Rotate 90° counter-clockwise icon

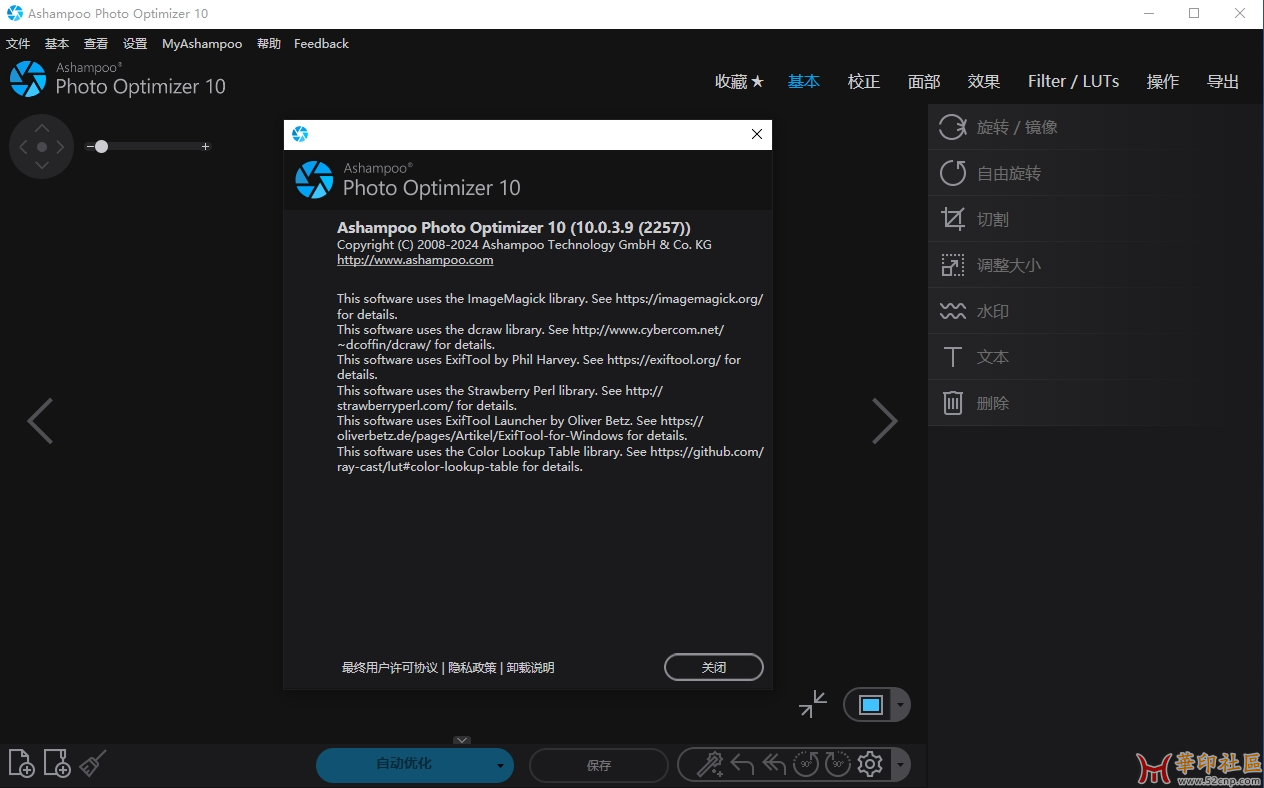[806, 765]
